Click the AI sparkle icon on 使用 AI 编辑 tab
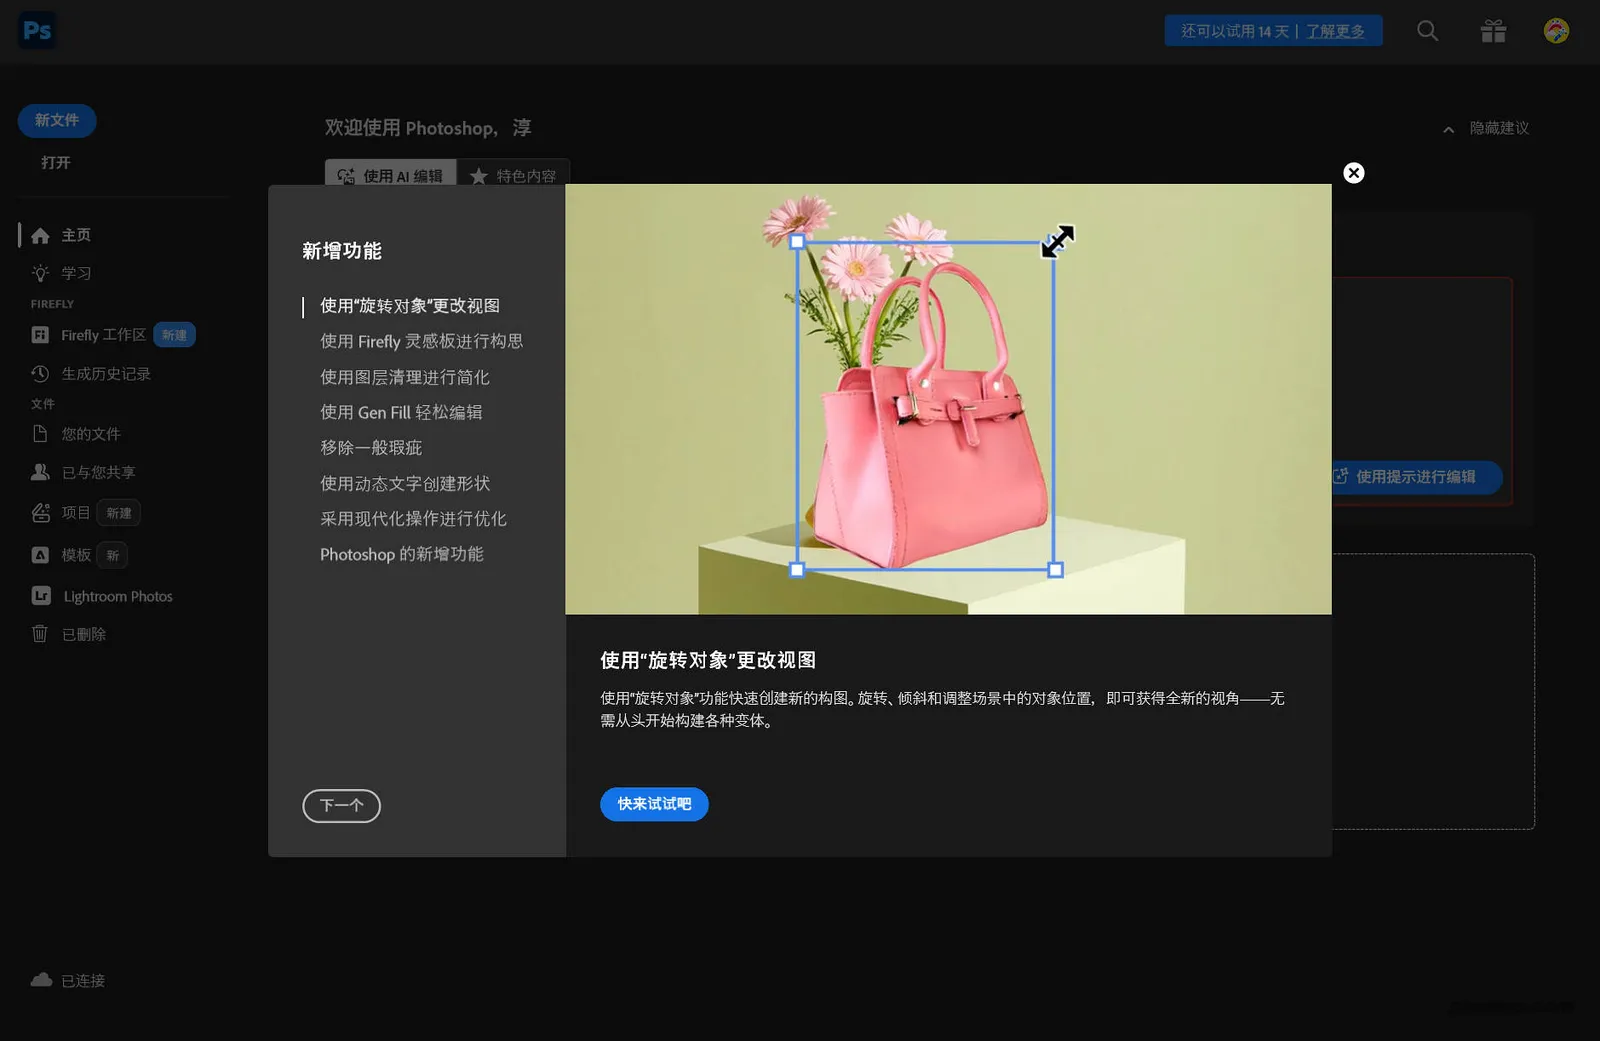This screenshot has height=1041, width=1600. [x=346, y=176]
